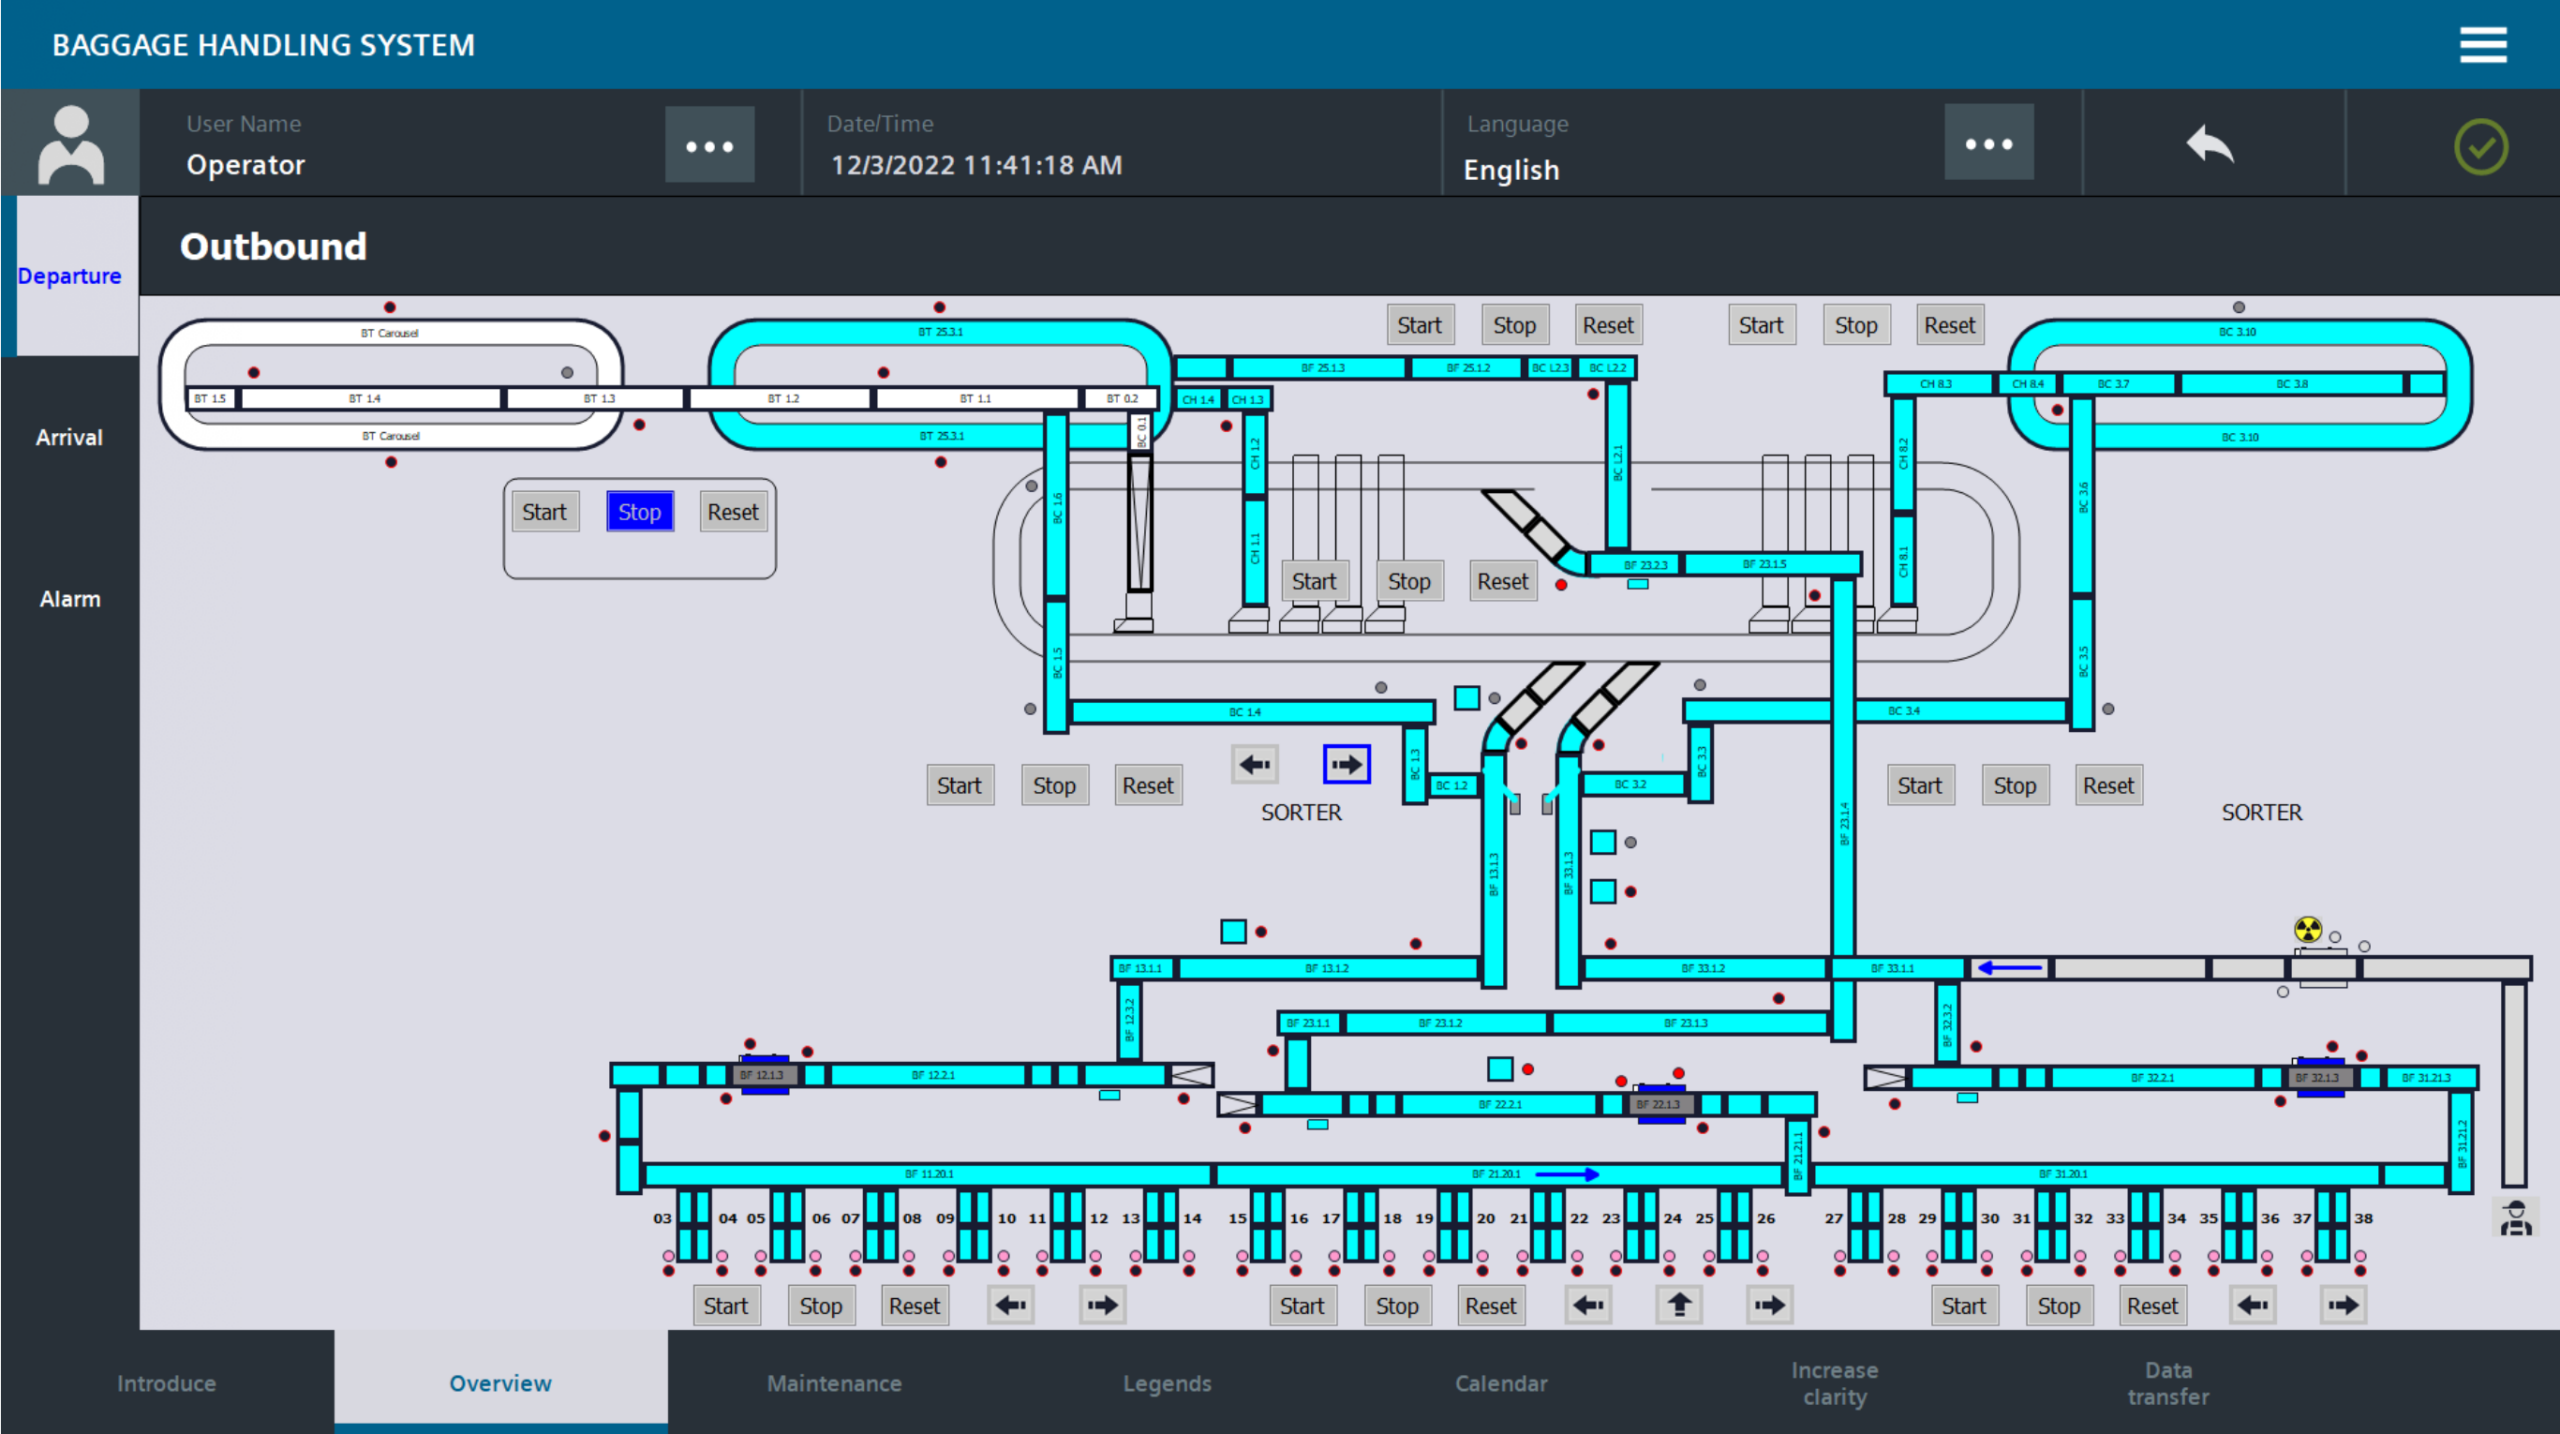Click the user profile avatar icon
The image size is (2560, 1434).
(x=70, y=143)
